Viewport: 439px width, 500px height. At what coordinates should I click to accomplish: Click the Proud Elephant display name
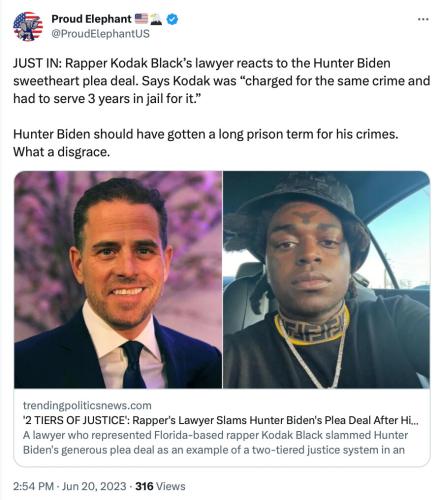click(x=91, y=19)
